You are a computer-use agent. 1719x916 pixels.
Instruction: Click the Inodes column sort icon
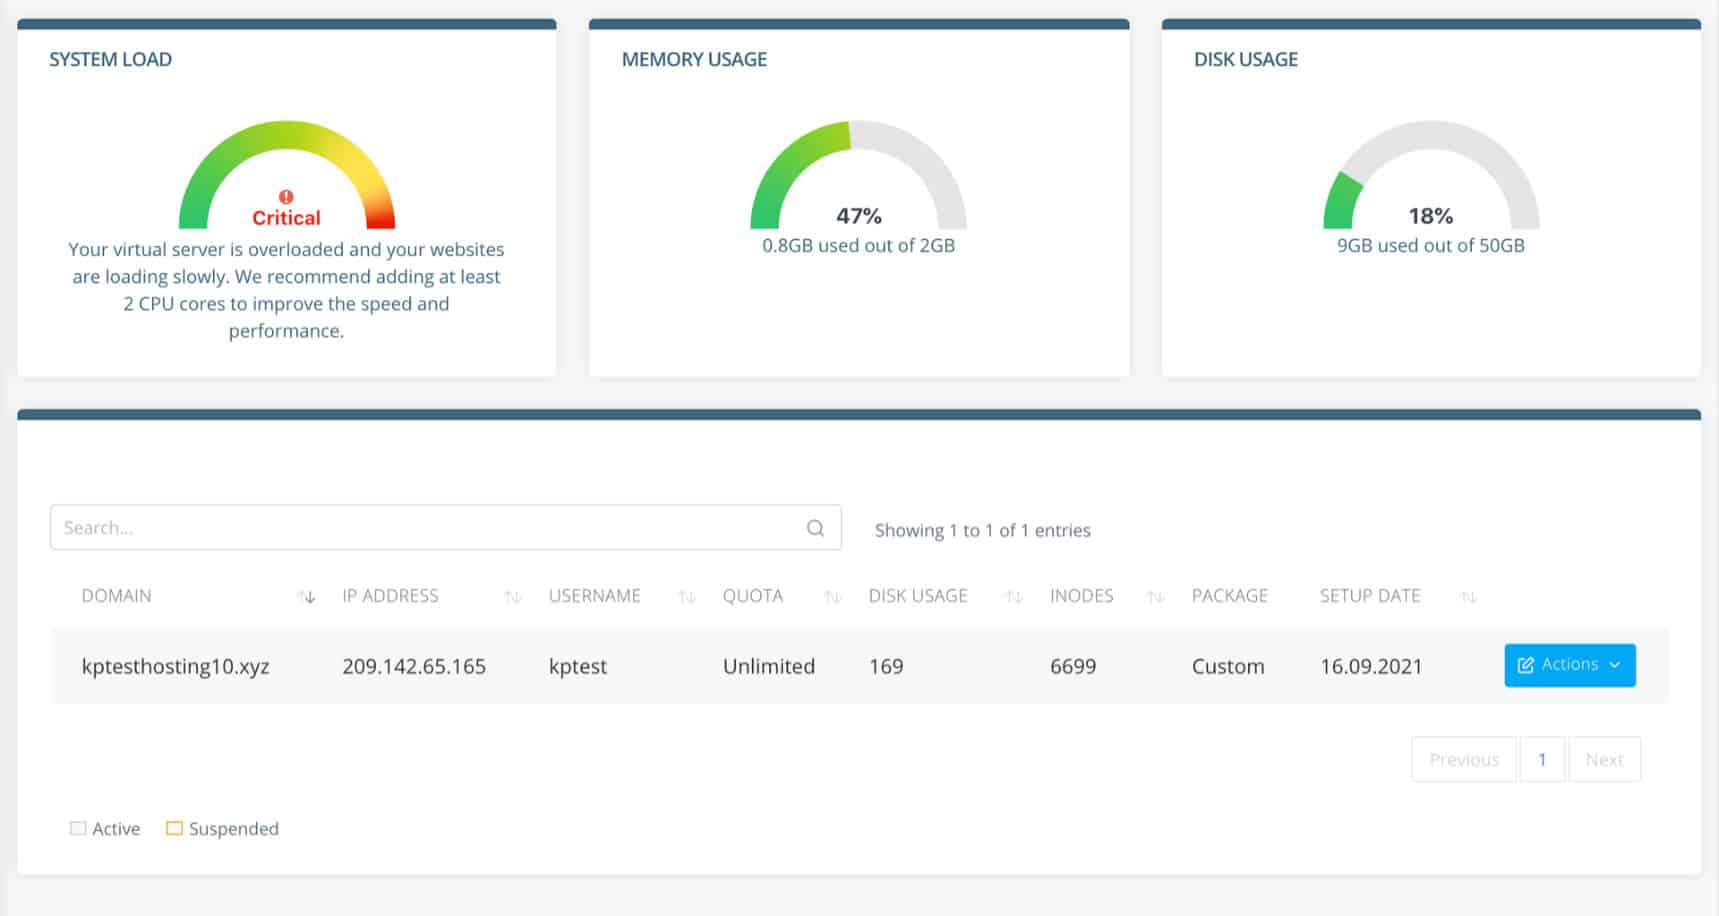point(1156,597)
